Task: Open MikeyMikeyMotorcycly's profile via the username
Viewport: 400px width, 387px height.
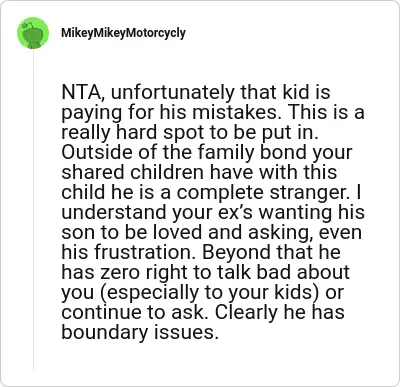Action: click(x=123, y=33)
